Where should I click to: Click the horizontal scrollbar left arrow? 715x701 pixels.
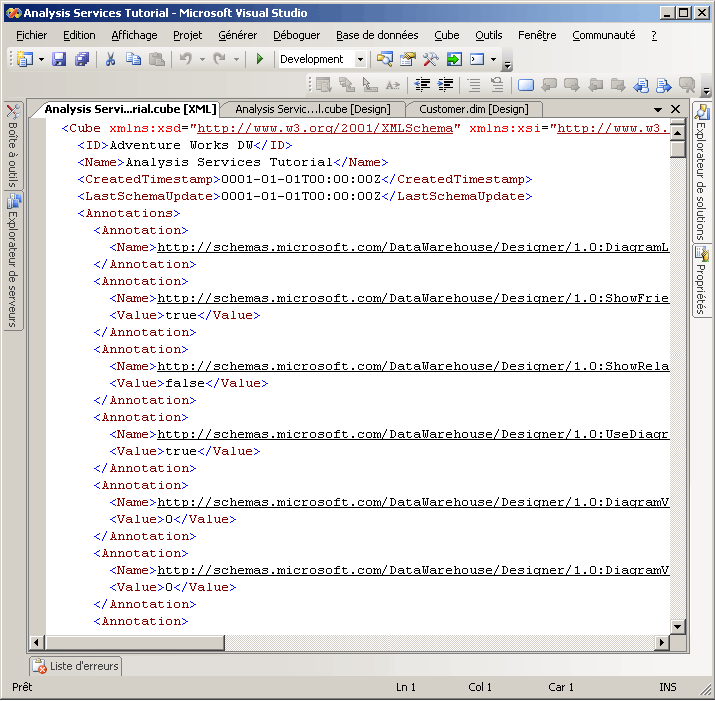coord(36,643)
